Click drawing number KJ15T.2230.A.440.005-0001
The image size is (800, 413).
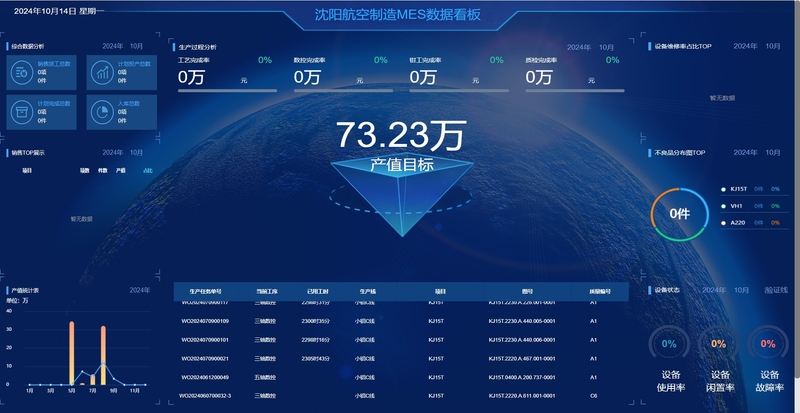coord(522,322)
